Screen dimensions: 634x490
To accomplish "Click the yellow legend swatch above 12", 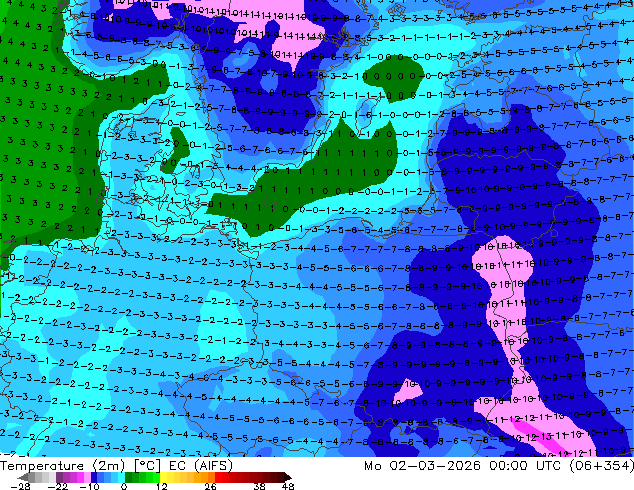I will [x=163, y=477].
